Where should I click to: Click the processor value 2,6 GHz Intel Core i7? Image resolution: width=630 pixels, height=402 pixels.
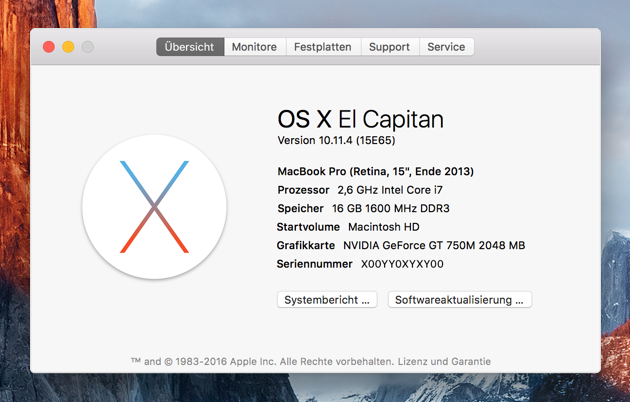(x=390, y=190)
